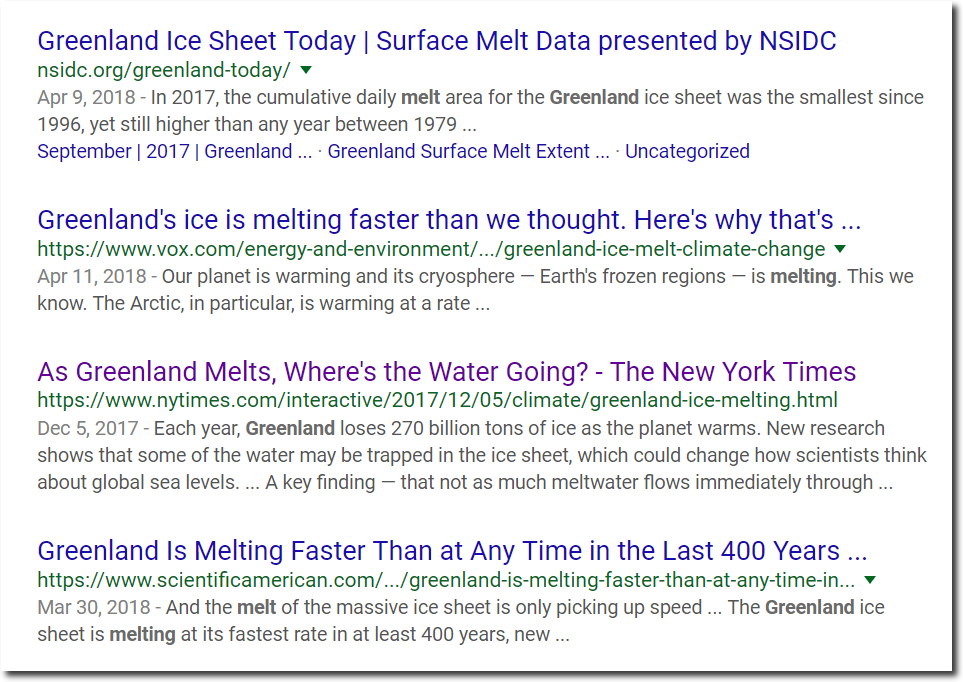Open the Greenland Surface Melt Extent sitelink

click(468, 151)
